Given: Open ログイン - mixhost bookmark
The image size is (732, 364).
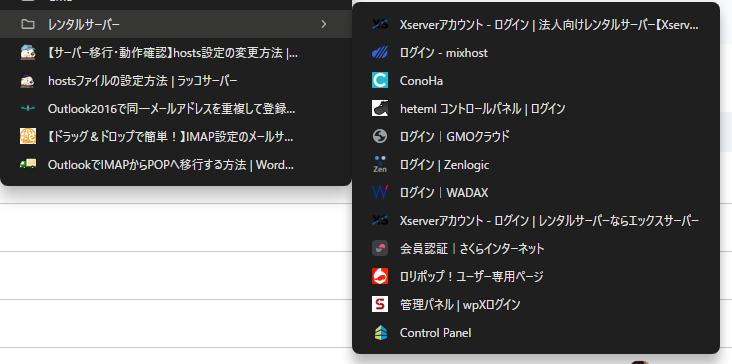Looking at the screenshot, I should [x=535, y=53].
